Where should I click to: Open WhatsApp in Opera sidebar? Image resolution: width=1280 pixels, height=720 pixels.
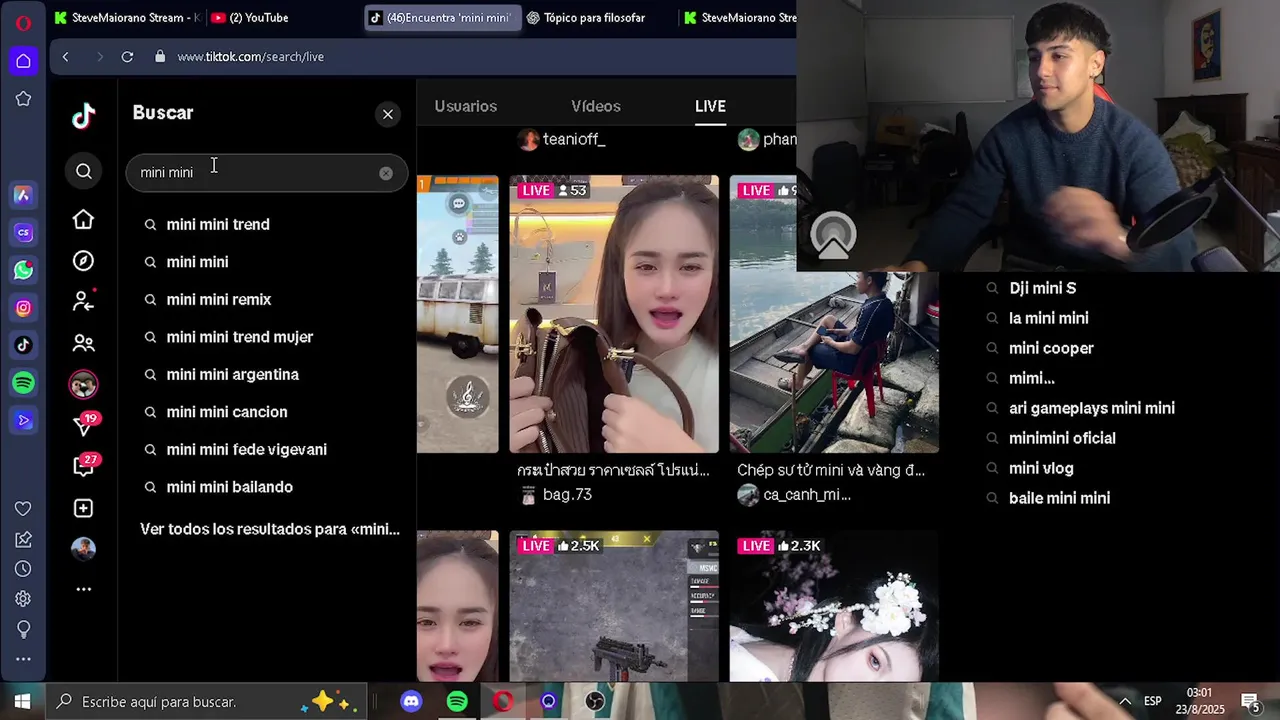point(23,270)
